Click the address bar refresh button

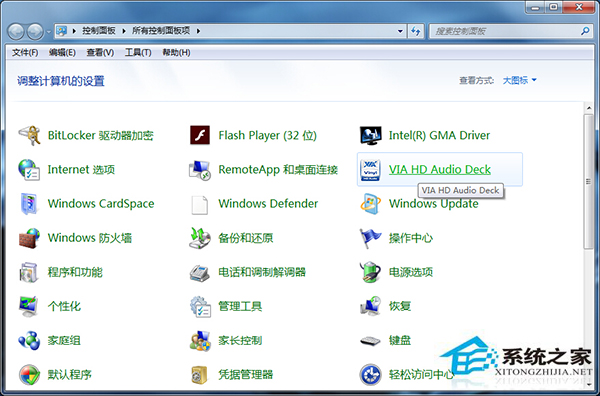tap(416, 31)
